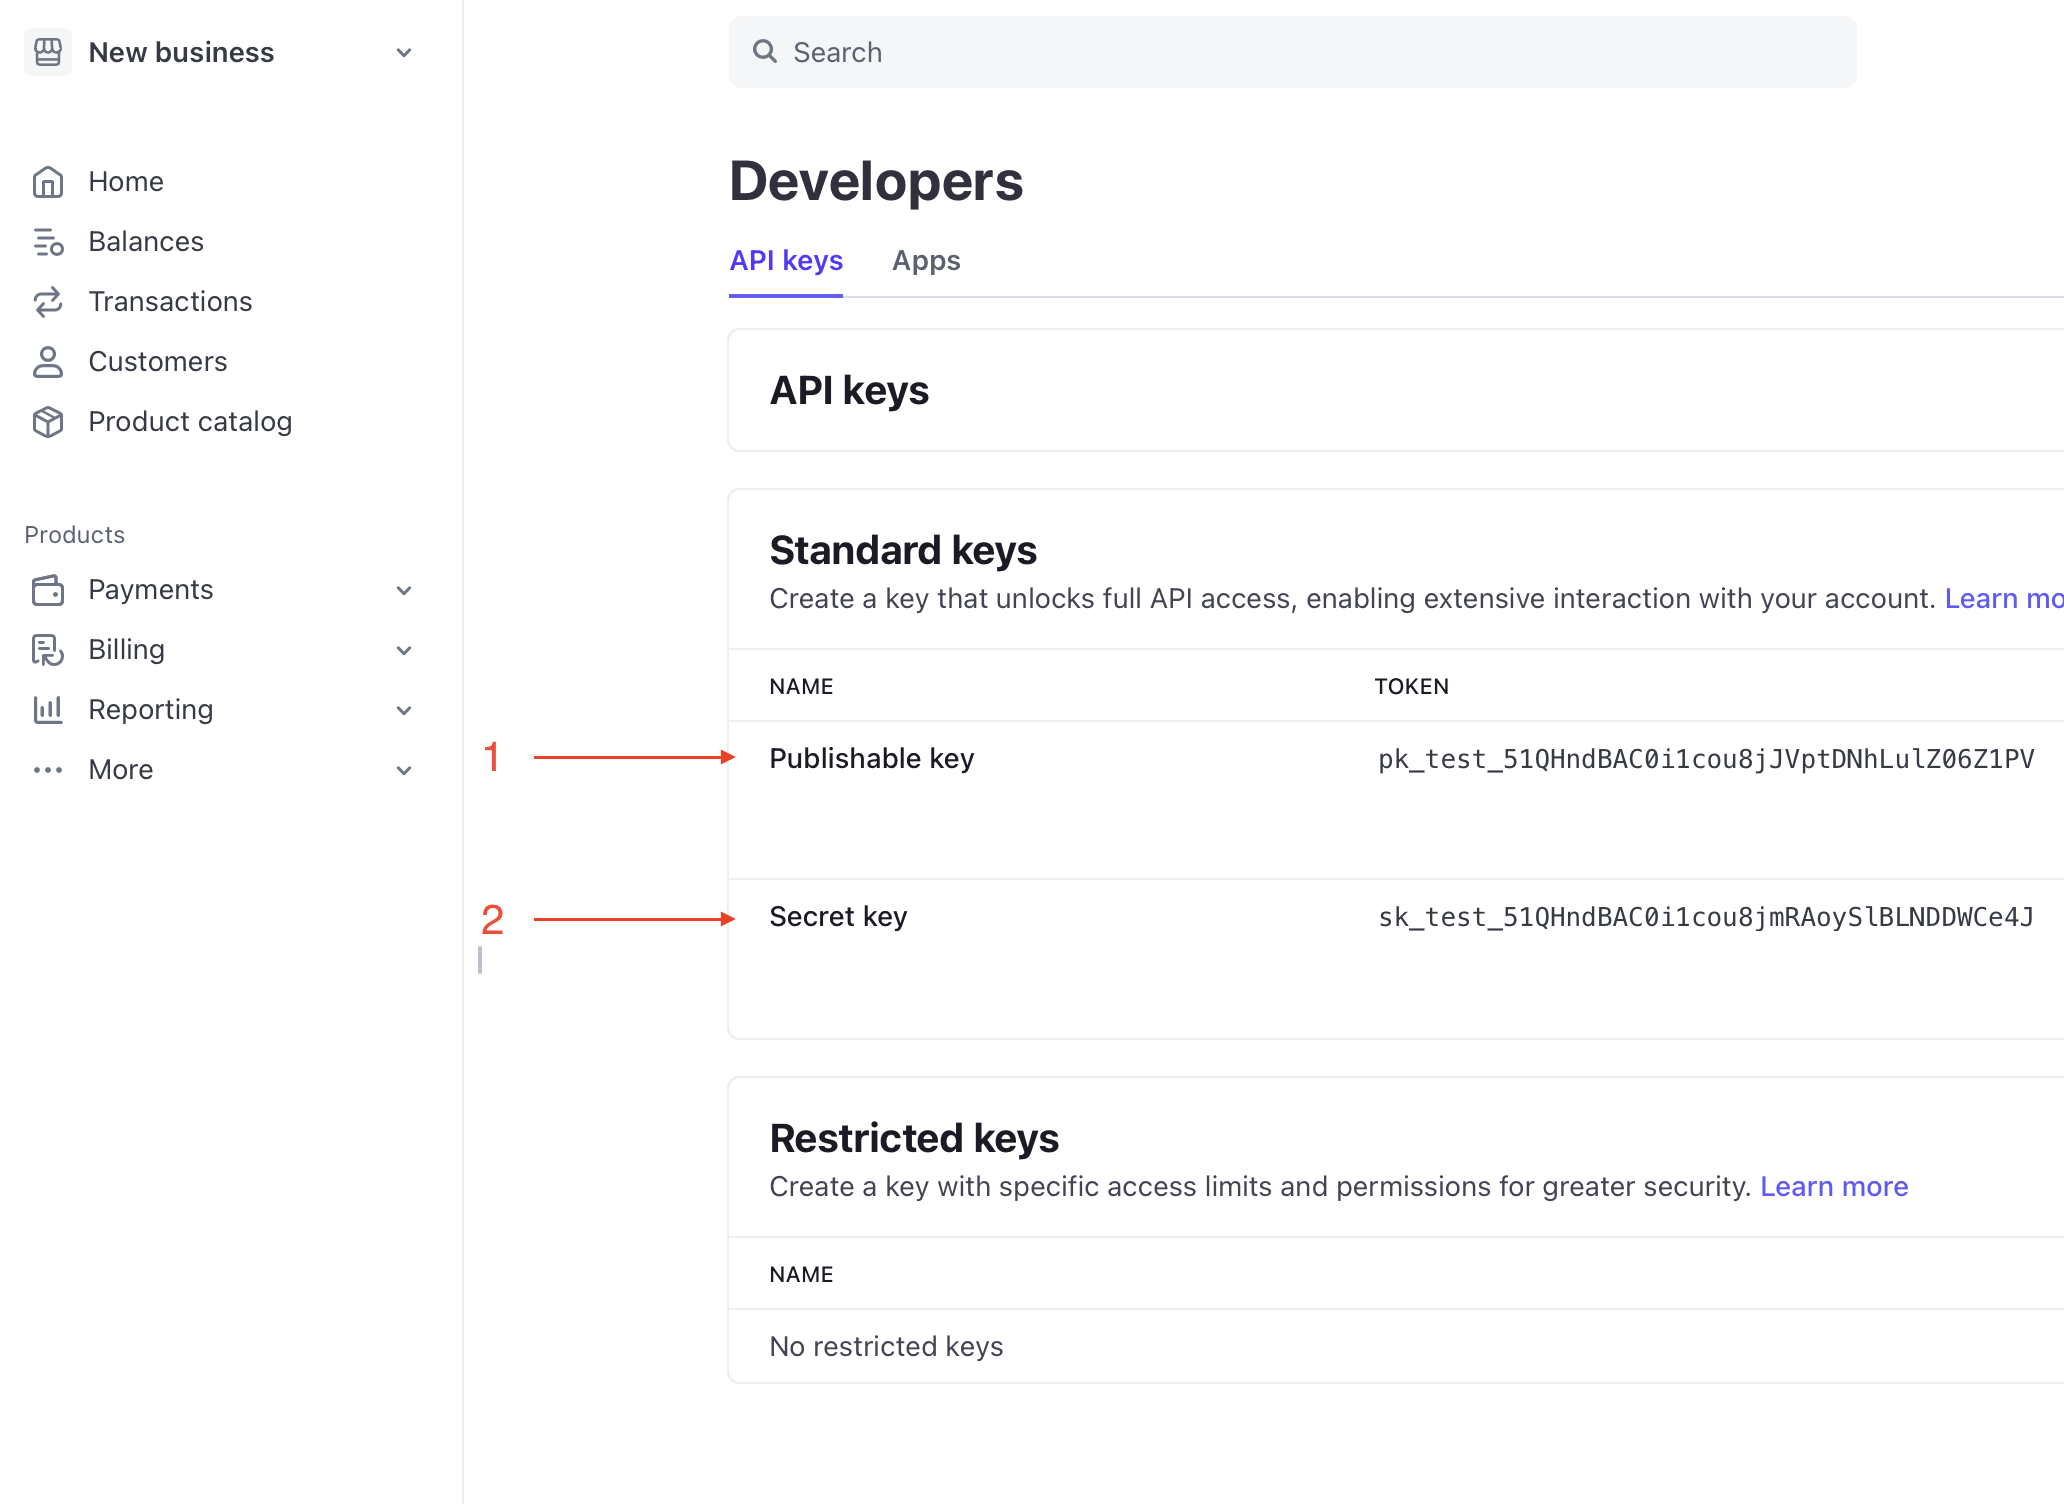This screenshot has width=2064, height=1504.
Task: Open Transactions via its arrows icon
Action: tap(48, 302)
